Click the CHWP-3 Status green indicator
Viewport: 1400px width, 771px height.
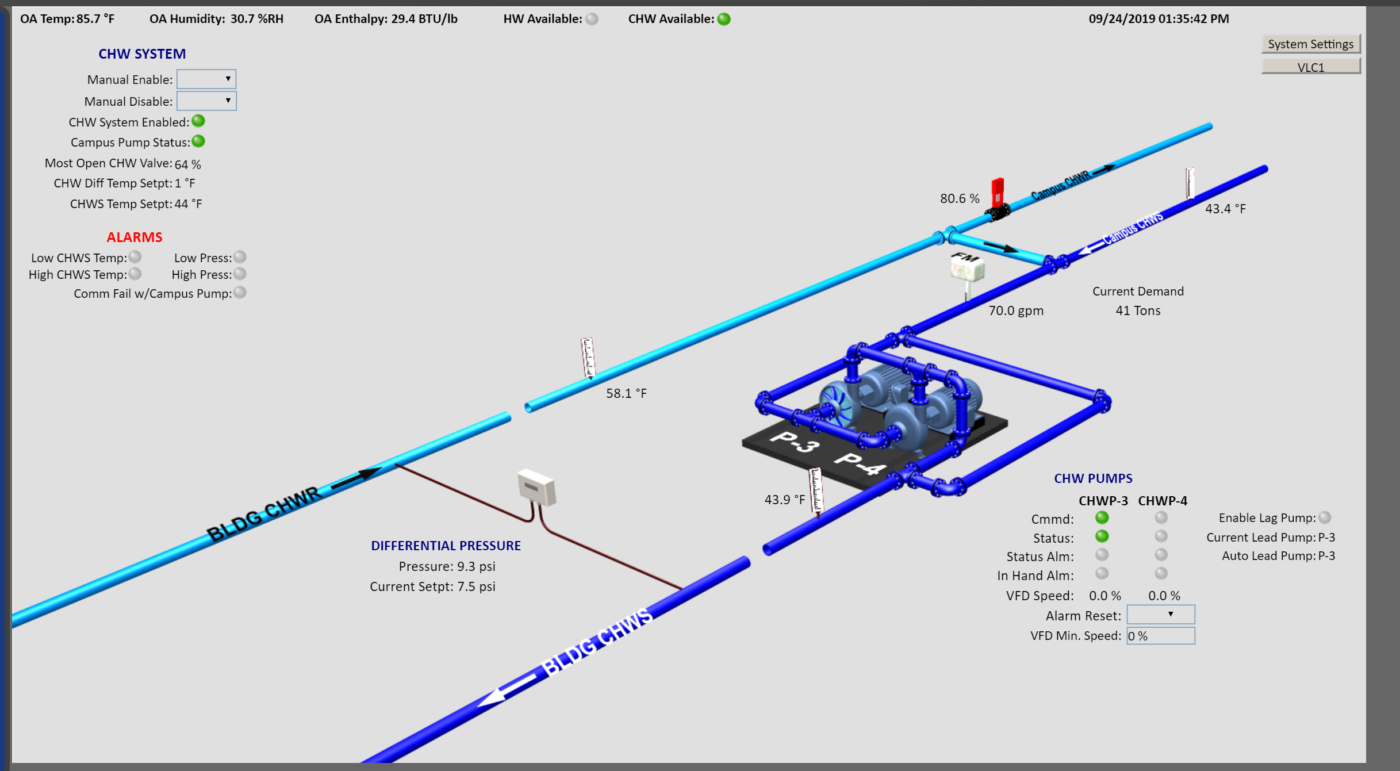pyautogui.click(x=1101, y=536)
